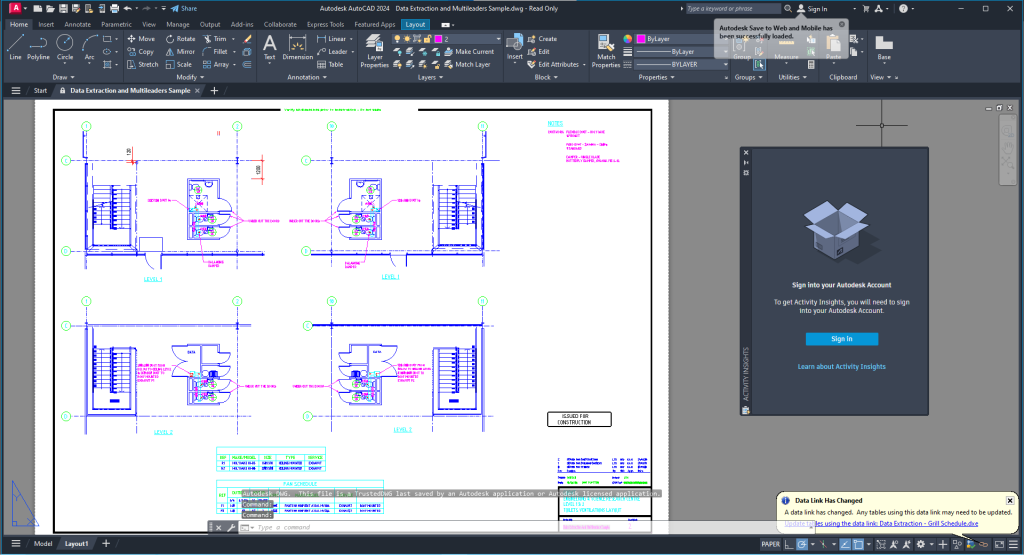The width and height of the screenshot is (1024, 555).
Task: Click the keyword search input field
Action: pos(732,8)
